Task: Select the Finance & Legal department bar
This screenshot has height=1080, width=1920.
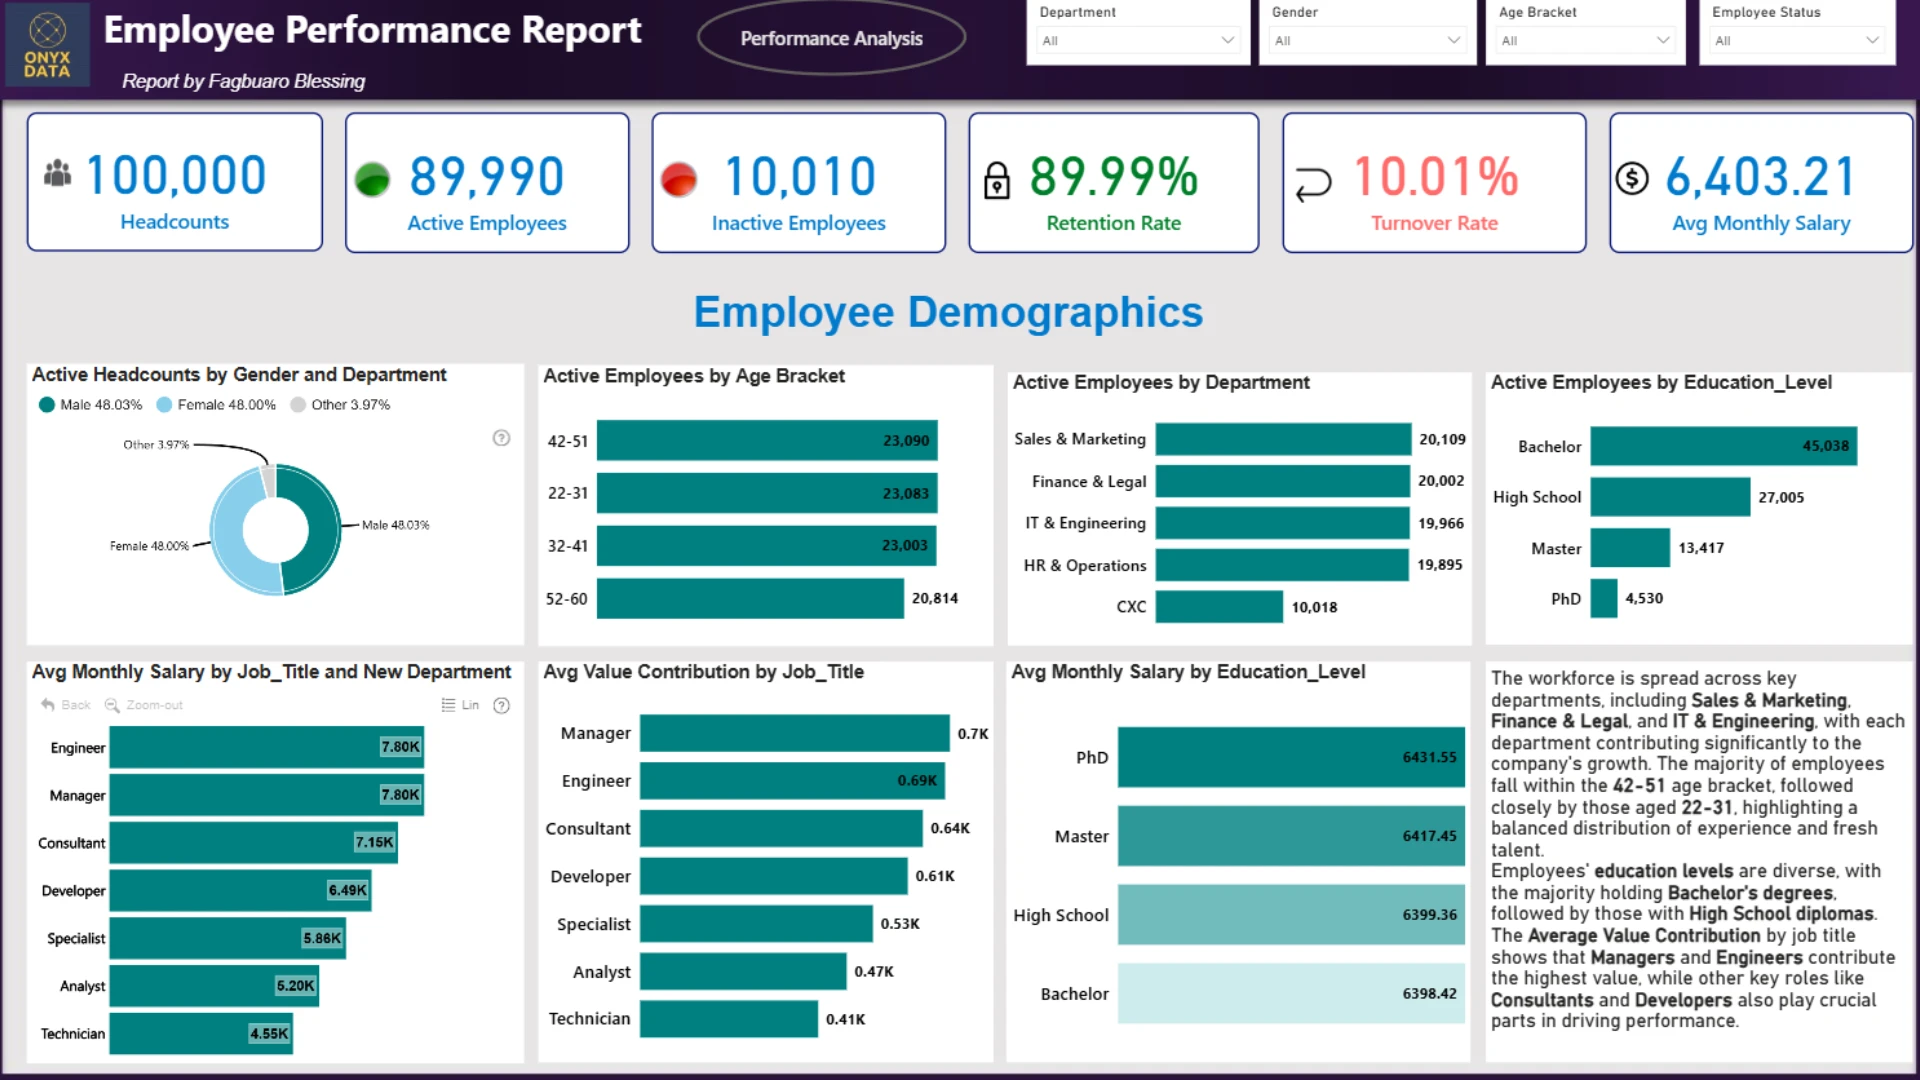Action: click(1282, 481)
